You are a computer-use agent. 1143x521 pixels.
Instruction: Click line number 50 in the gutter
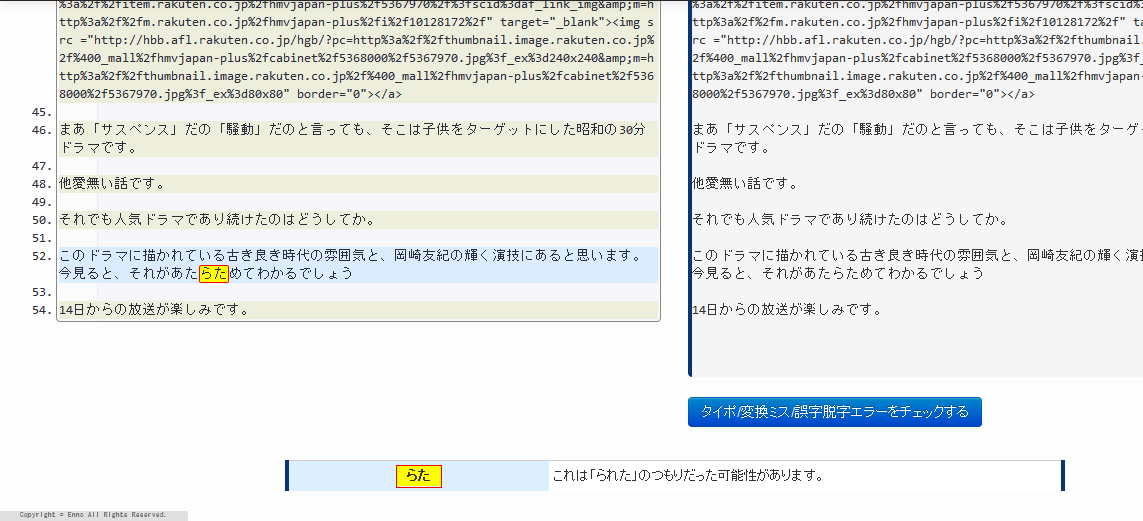[42, 220]
